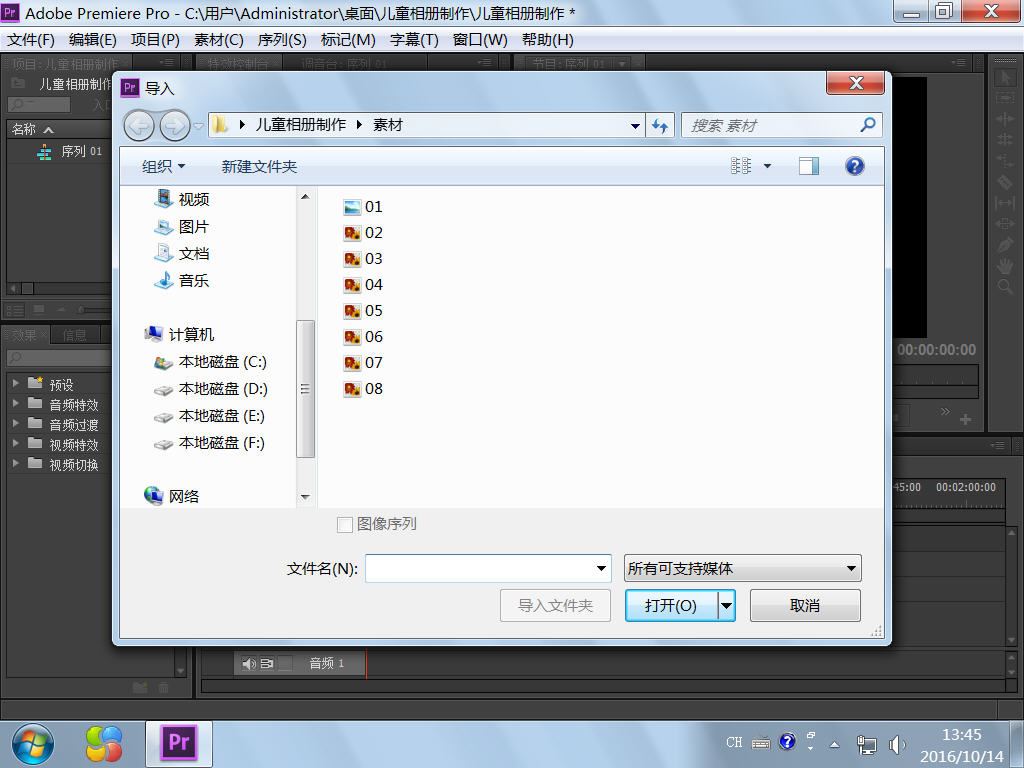
Task: Refresh the 素材 folder location
Action: coord(660,125)
